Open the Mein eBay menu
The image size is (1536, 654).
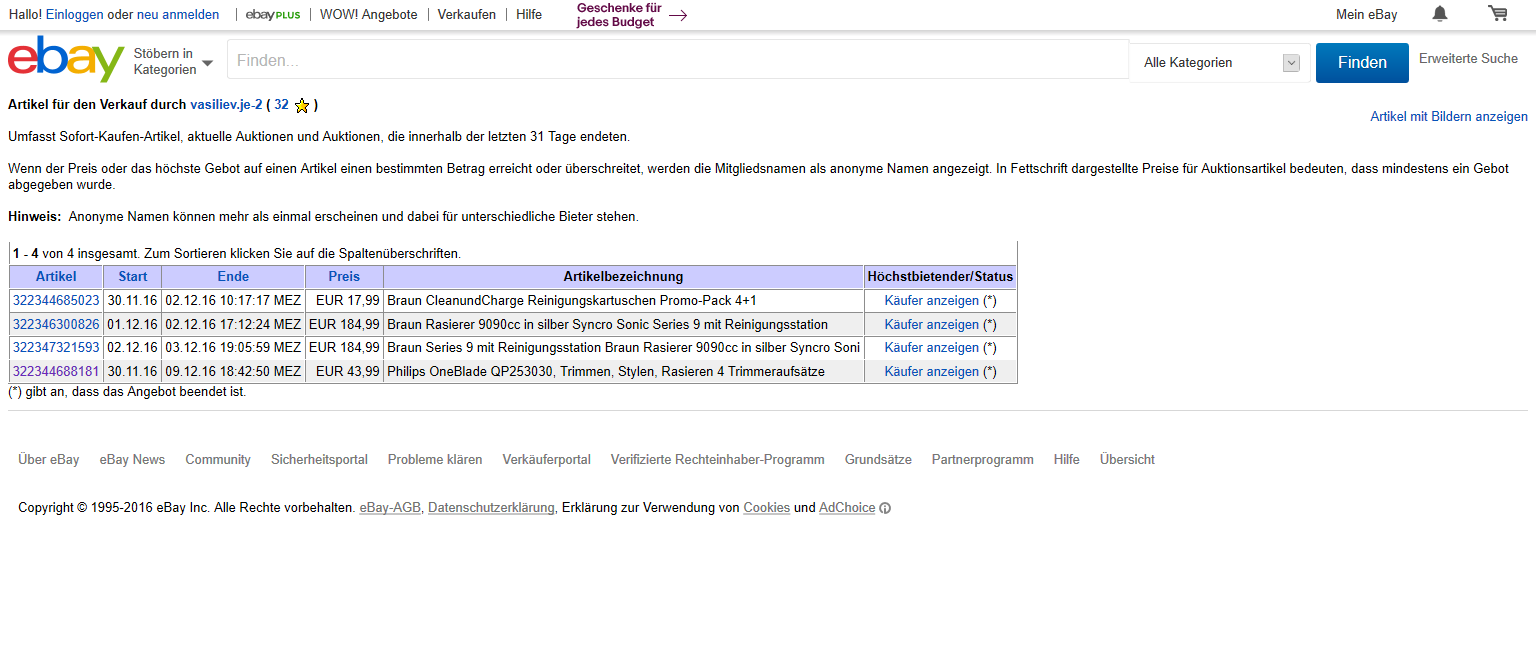pos(1366,14)
